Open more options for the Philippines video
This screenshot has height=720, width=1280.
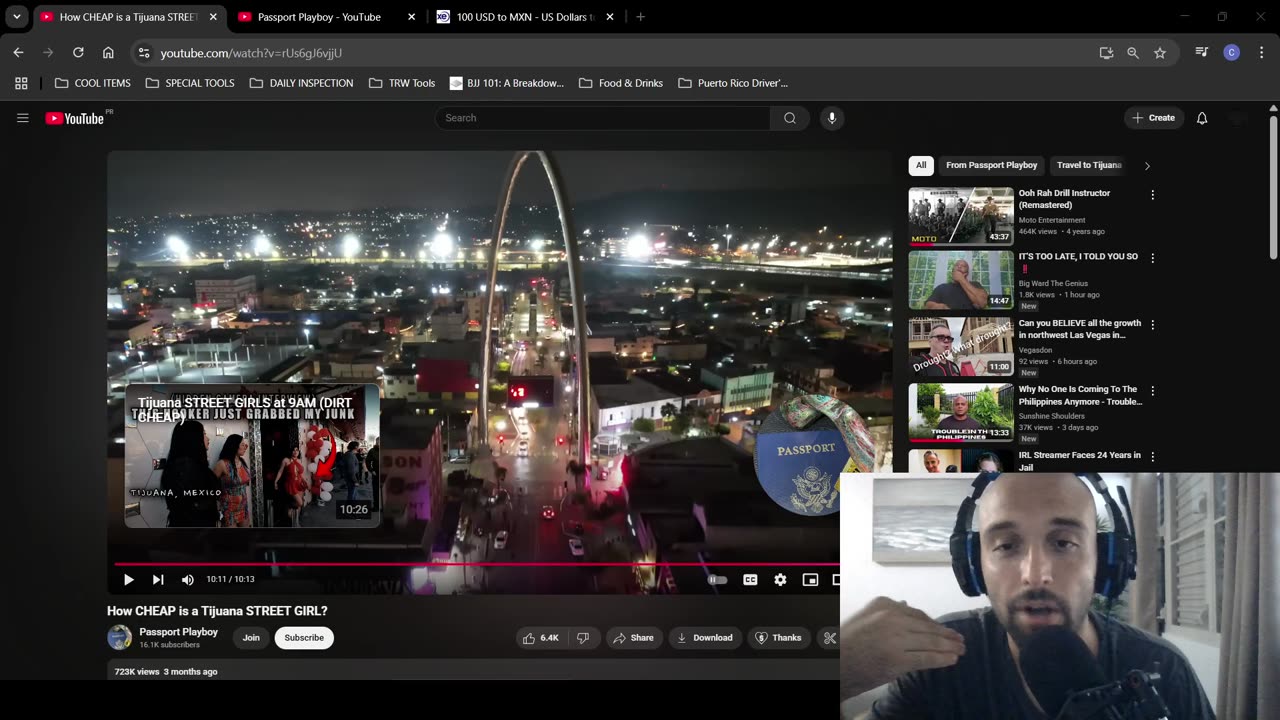pos(1152,391)
